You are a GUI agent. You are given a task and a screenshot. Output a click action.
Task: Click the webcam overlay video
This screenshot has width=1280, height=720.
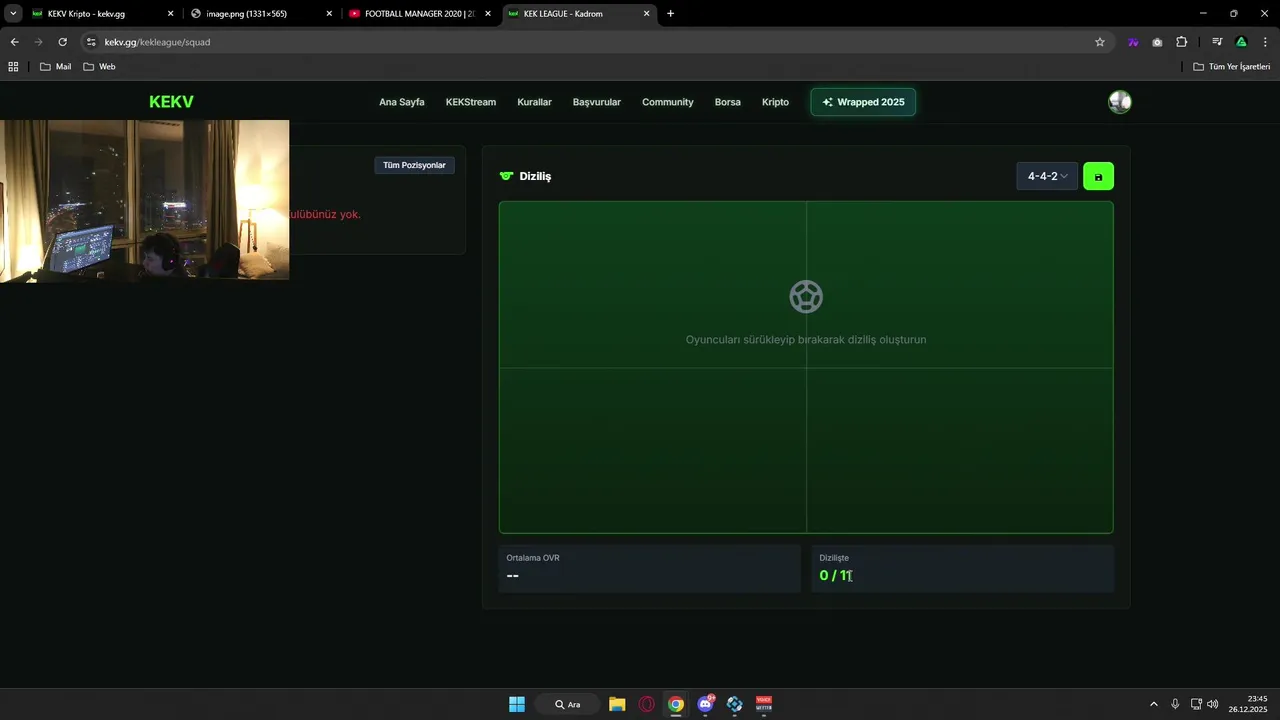coord(145,200)
